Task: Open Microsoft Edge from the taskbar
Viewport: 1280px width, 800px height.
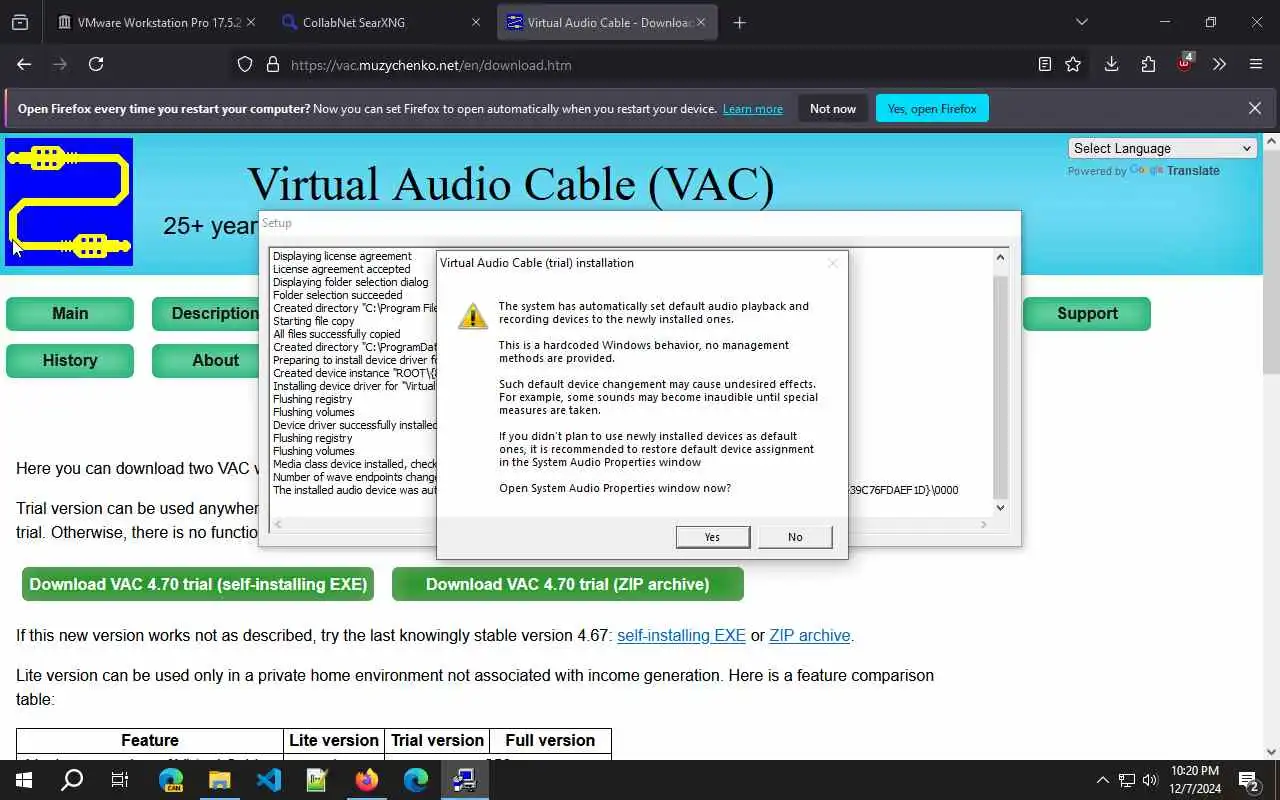Action: click(416, 780)
